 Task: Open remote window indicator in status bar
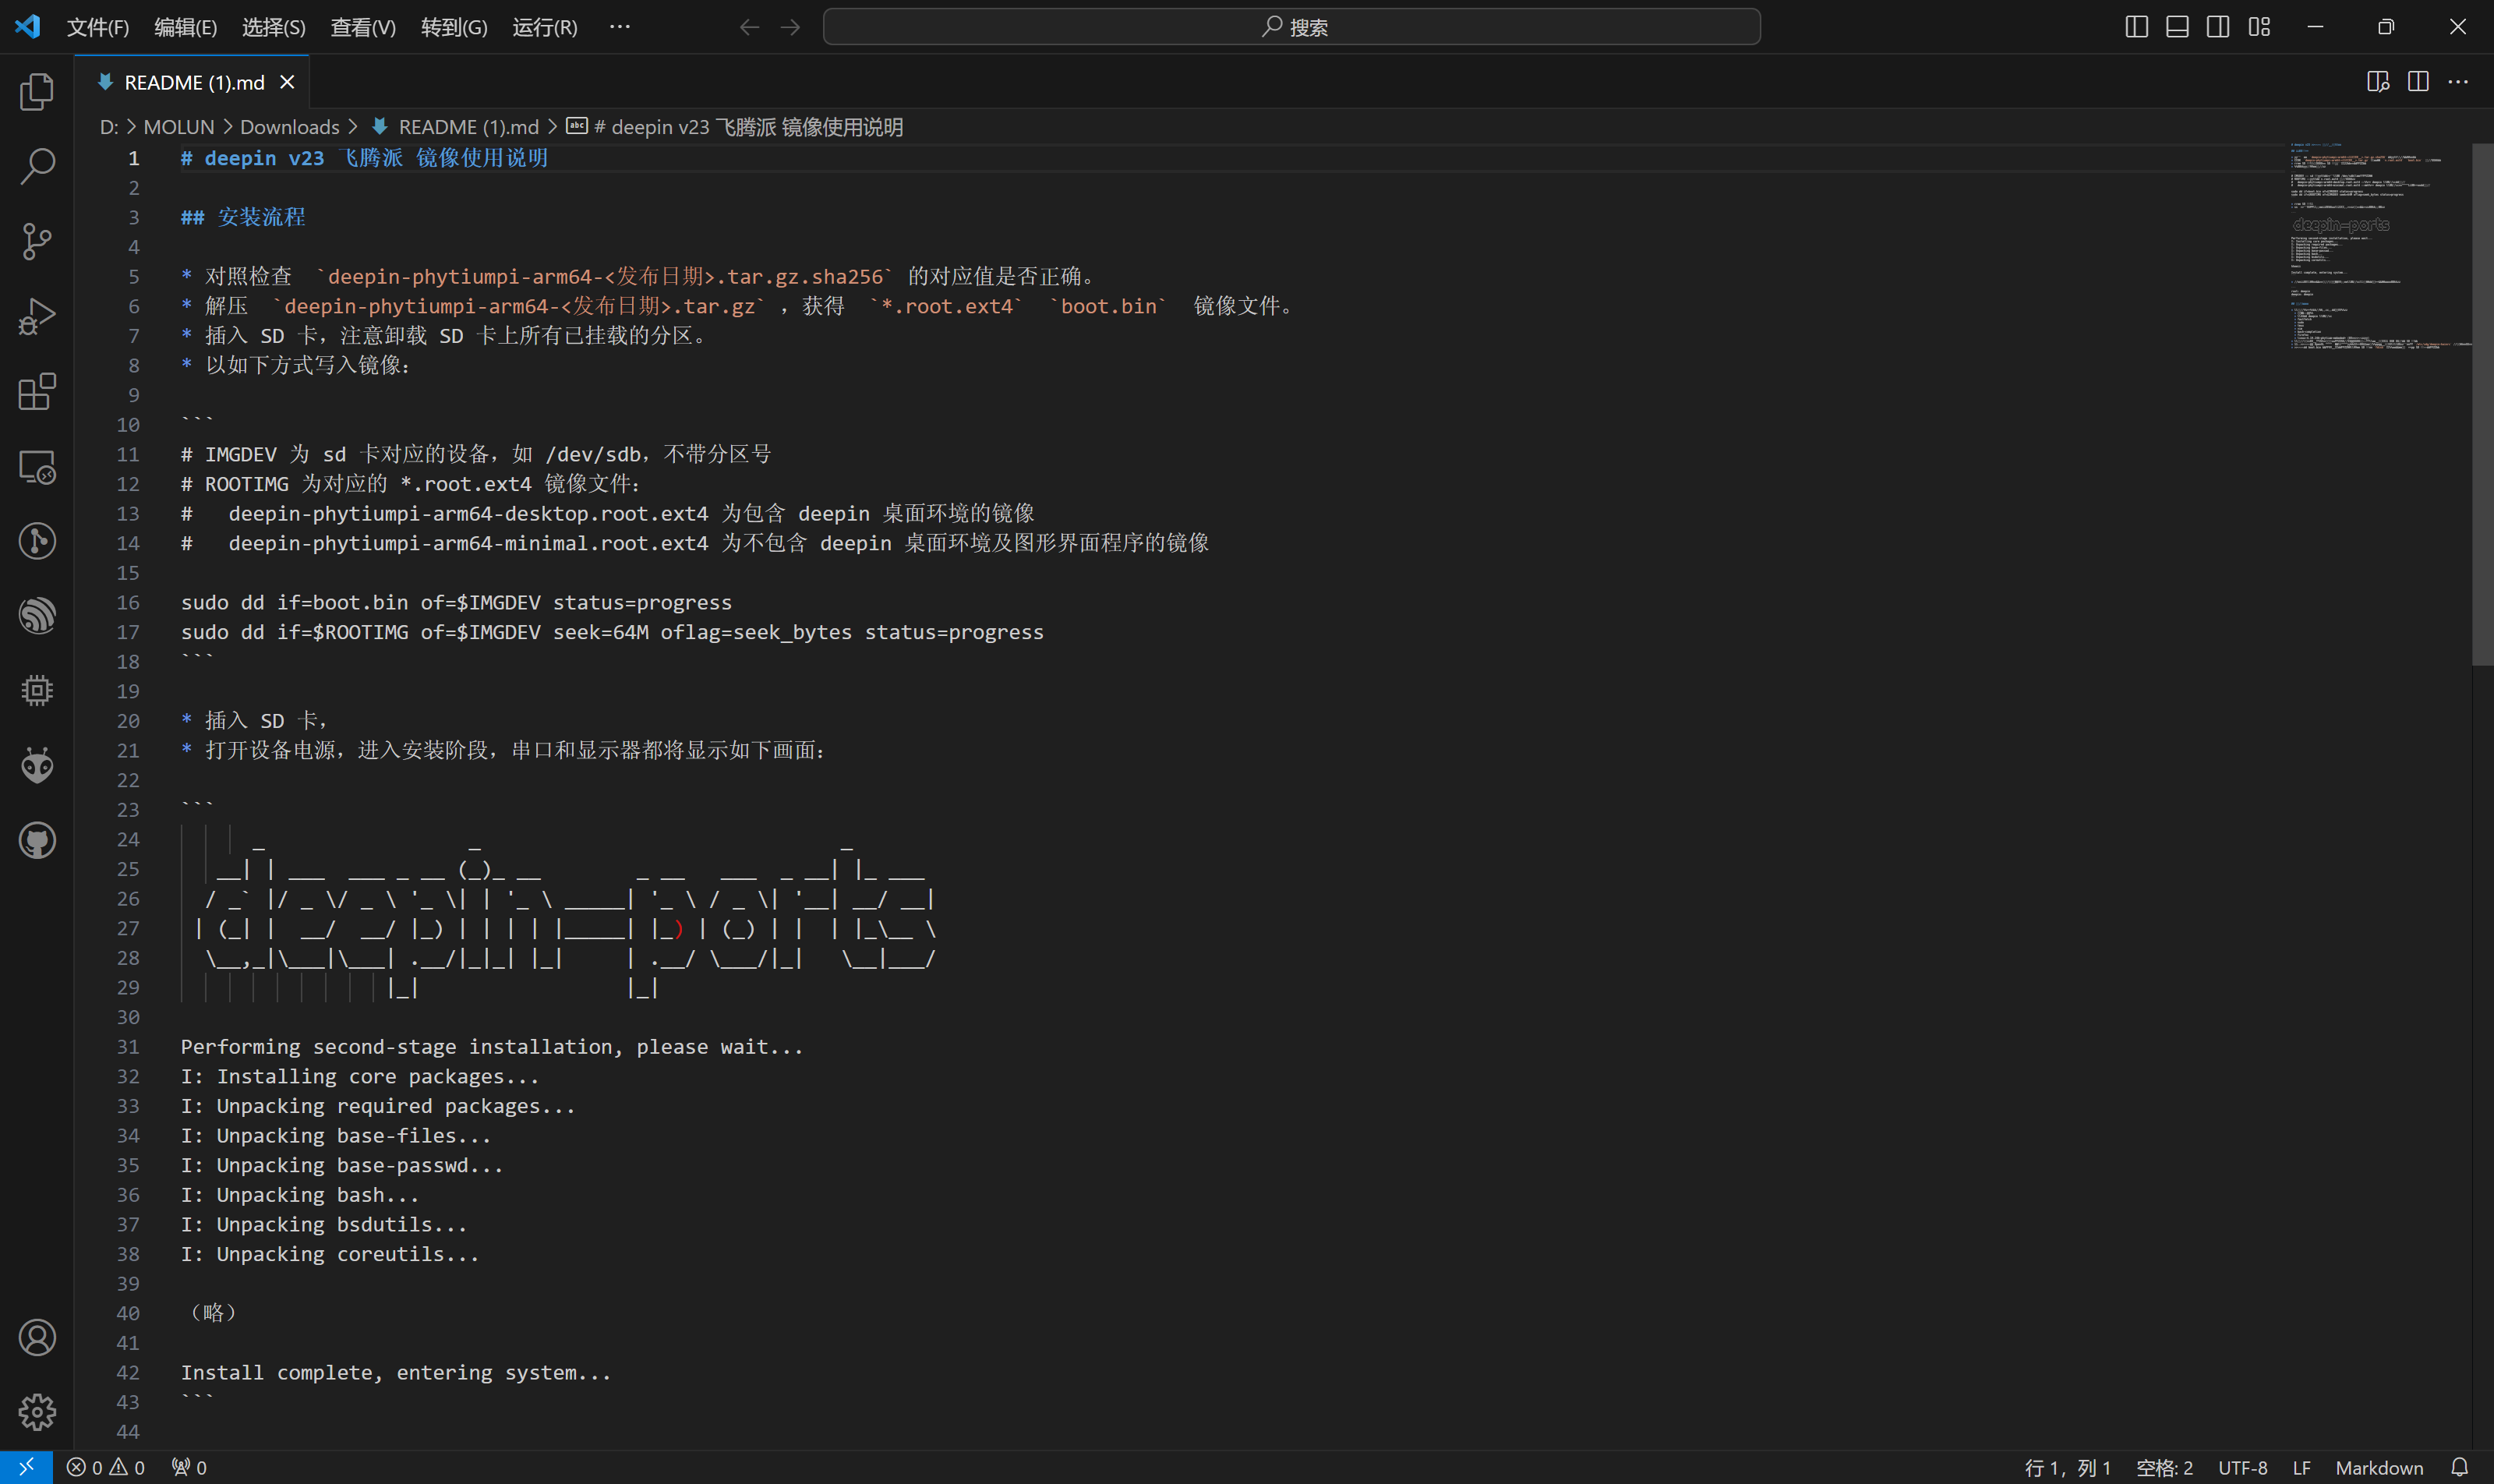click(x=26, y=1467)
